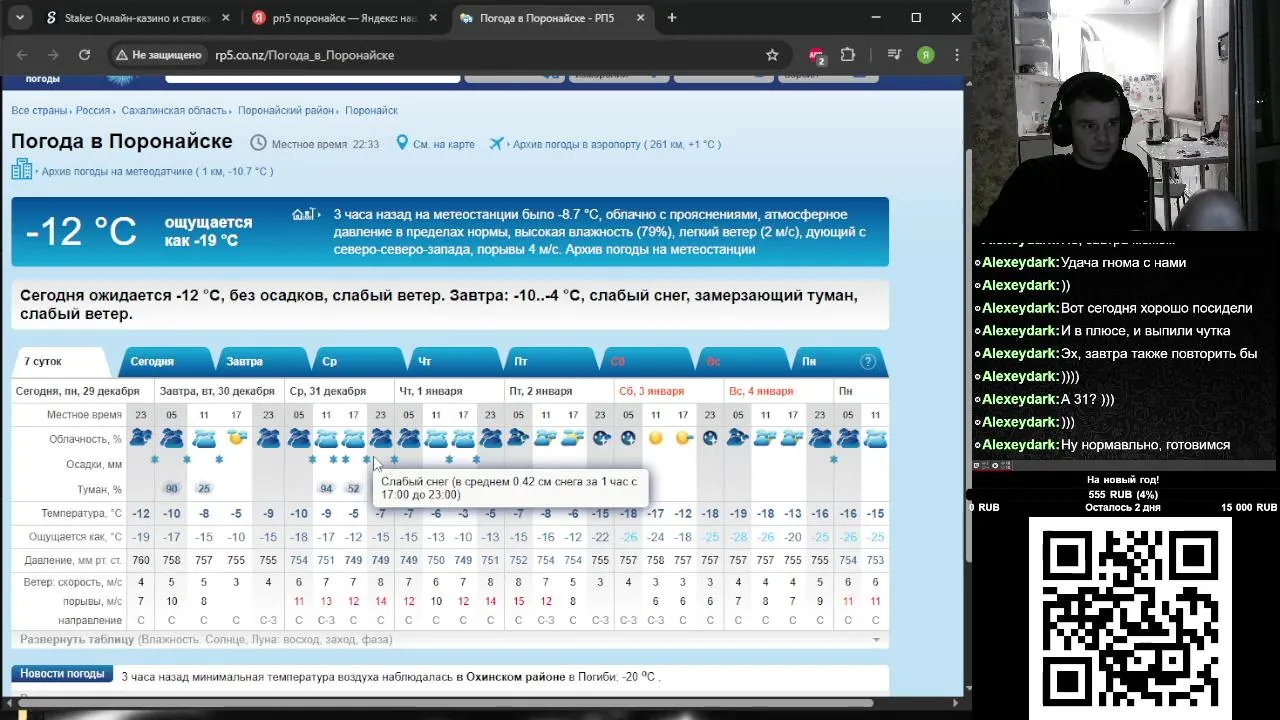The width and height of the screenshot is (1280, 720).
Task: Click the building icon for sensor archive
Action: click(21, 169)
